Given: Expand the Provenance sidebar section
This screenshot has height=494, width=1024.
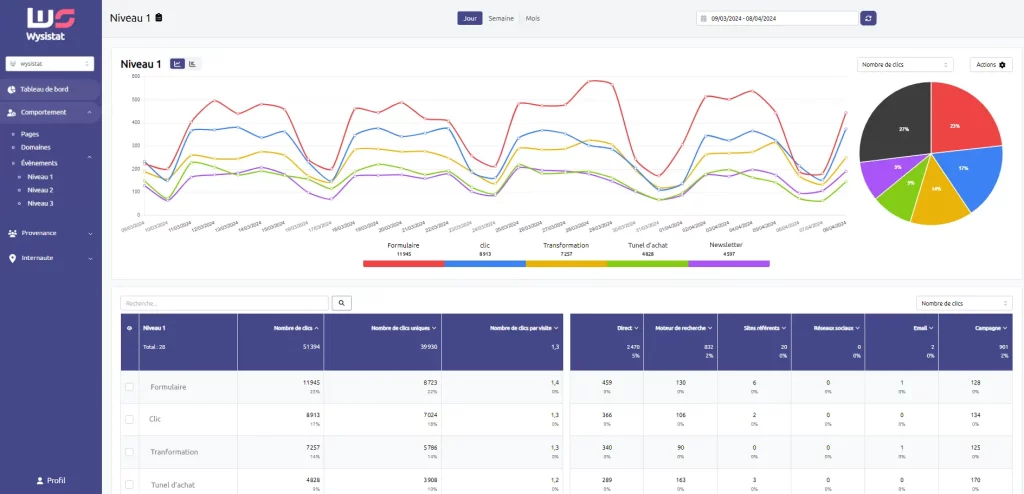Looking at the screenshot, I should pos(50,233).
